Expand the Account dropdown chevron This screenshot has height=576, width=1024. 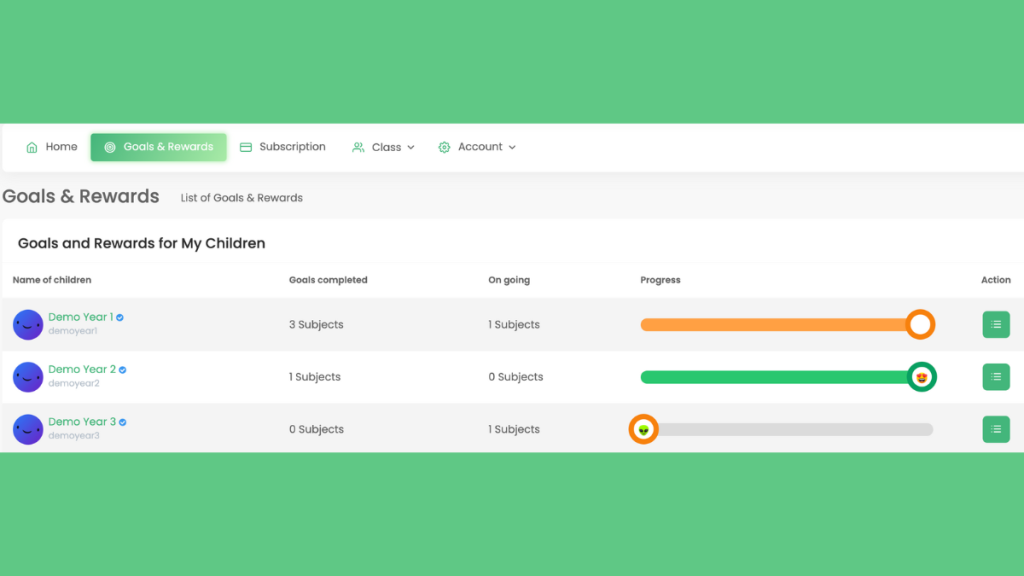coord(512,148)
